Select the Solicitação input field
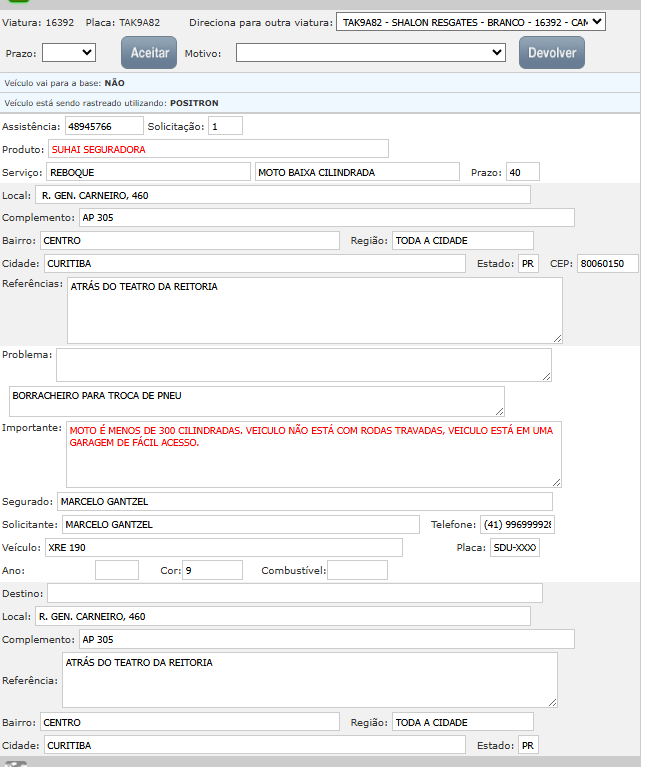 pos(225,126)
